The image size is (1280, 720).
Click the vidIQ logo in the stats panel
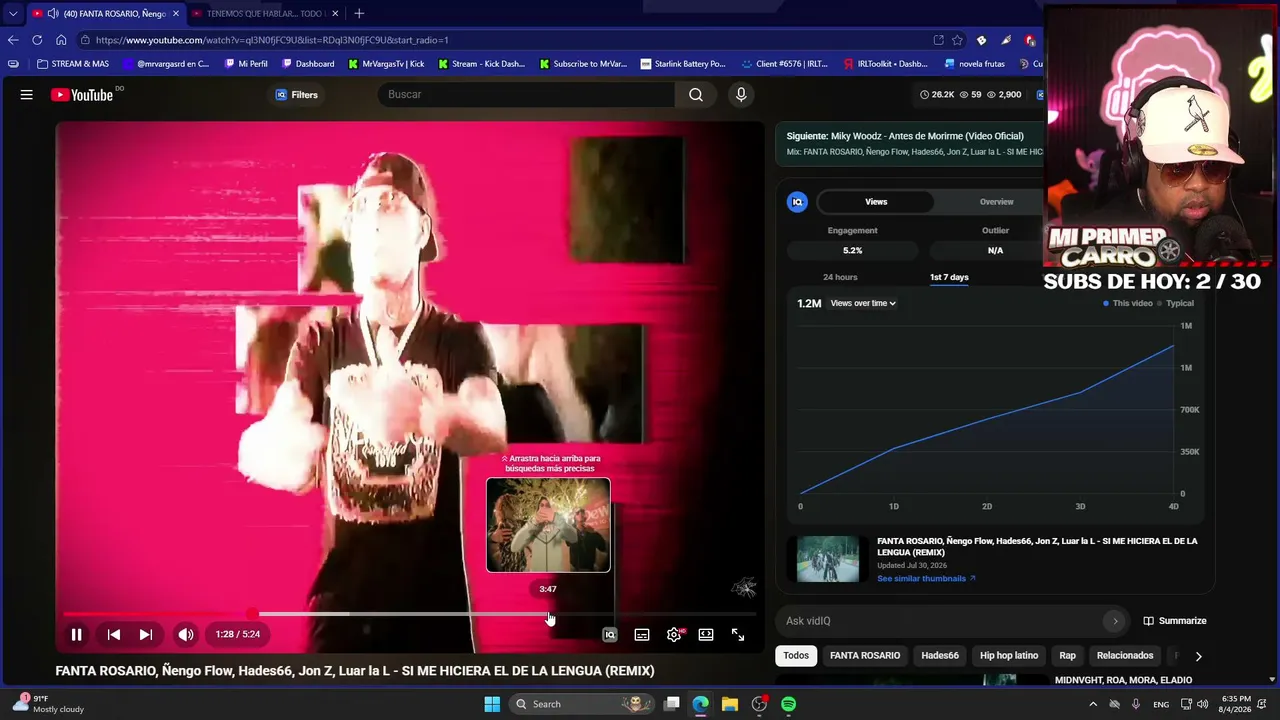tap(797, 202)
